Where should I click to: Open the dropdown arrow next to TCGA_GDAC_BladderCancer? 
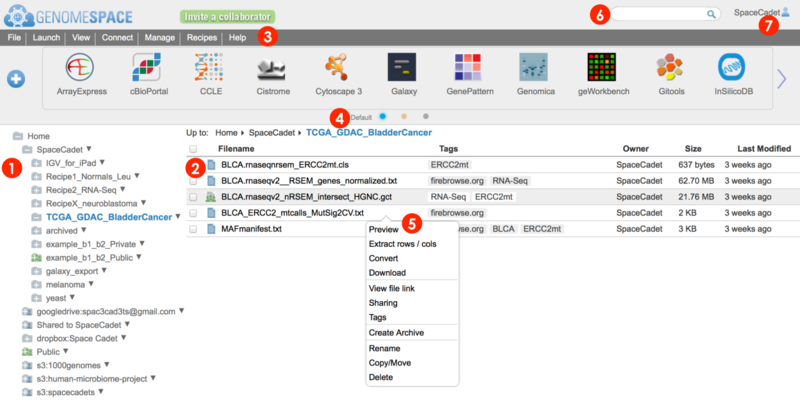click(178, 216)
